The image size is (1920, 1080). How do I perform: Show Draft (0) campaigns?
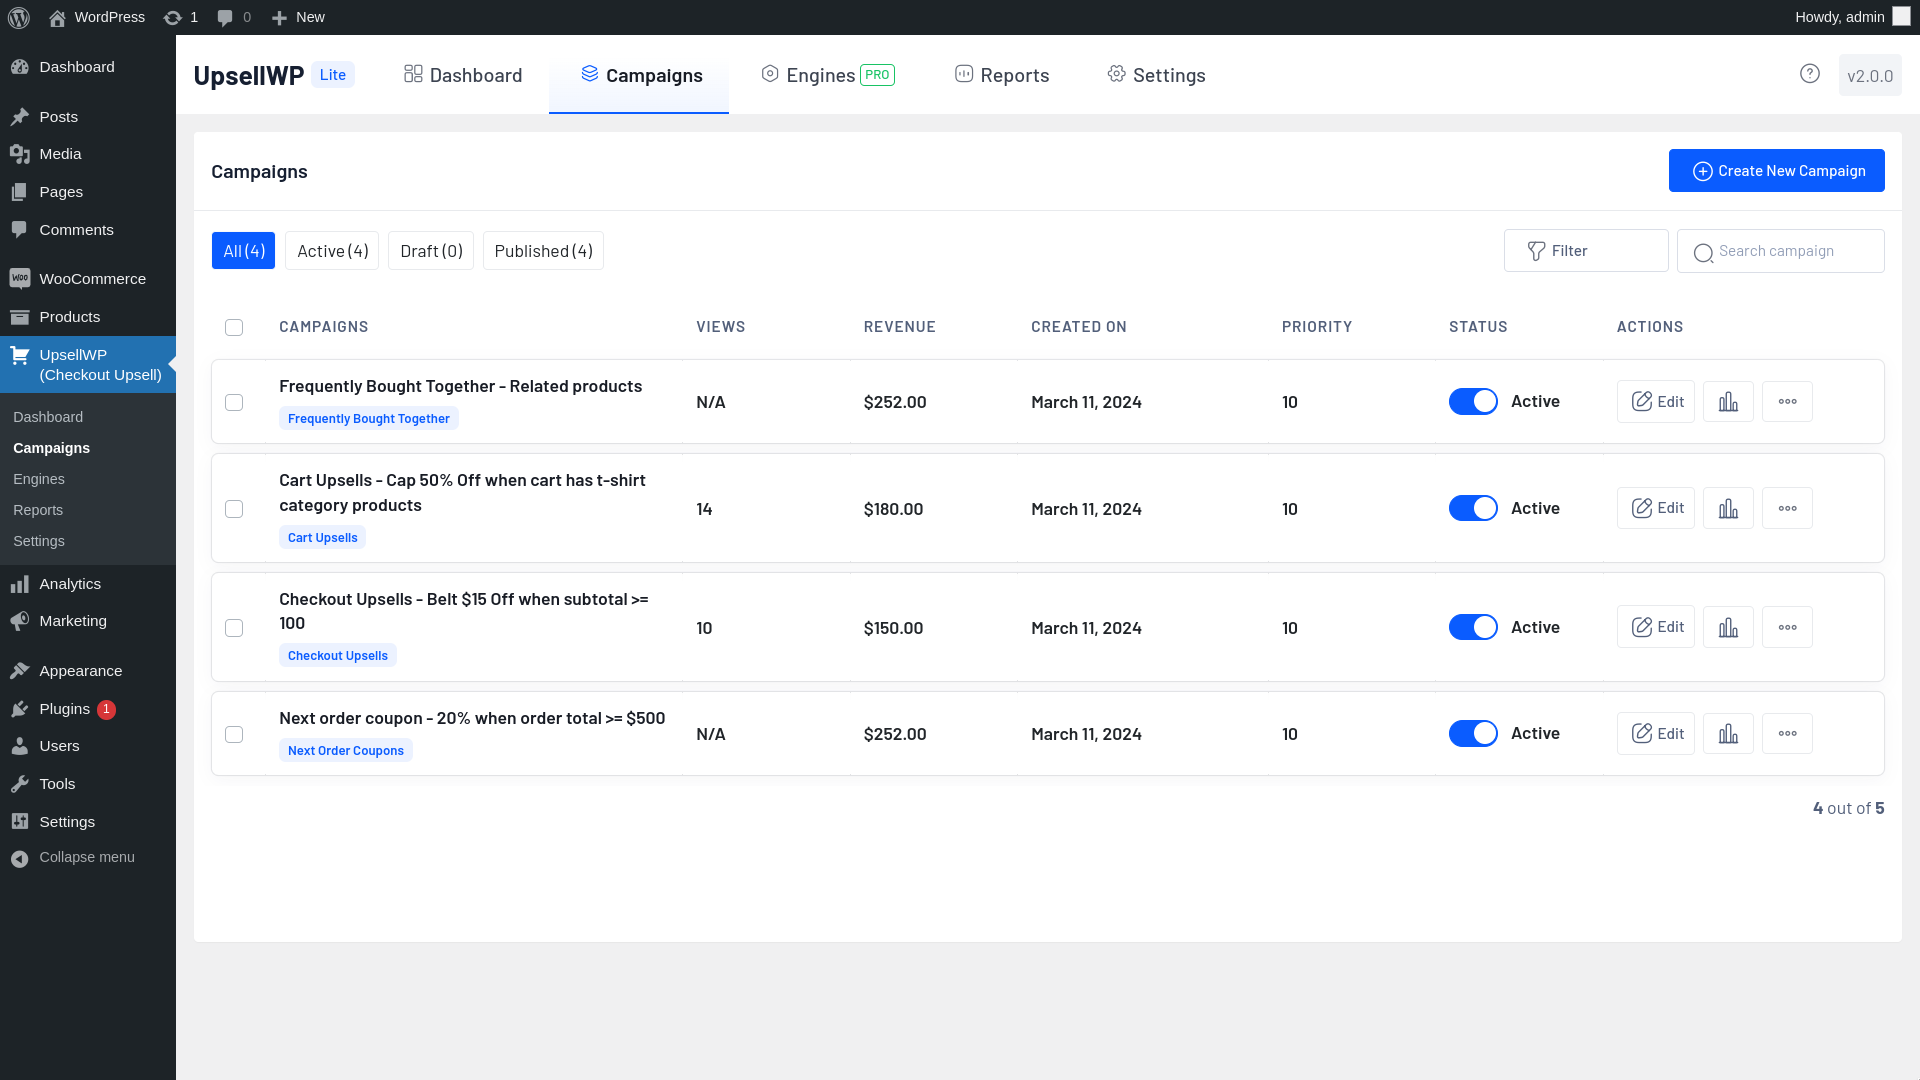point(431,251)
